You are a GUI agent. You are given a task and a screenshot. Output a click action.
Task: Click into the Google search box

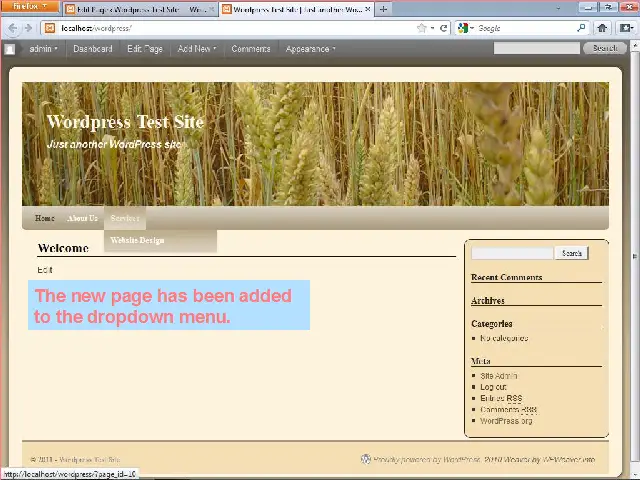pos(526,28)
